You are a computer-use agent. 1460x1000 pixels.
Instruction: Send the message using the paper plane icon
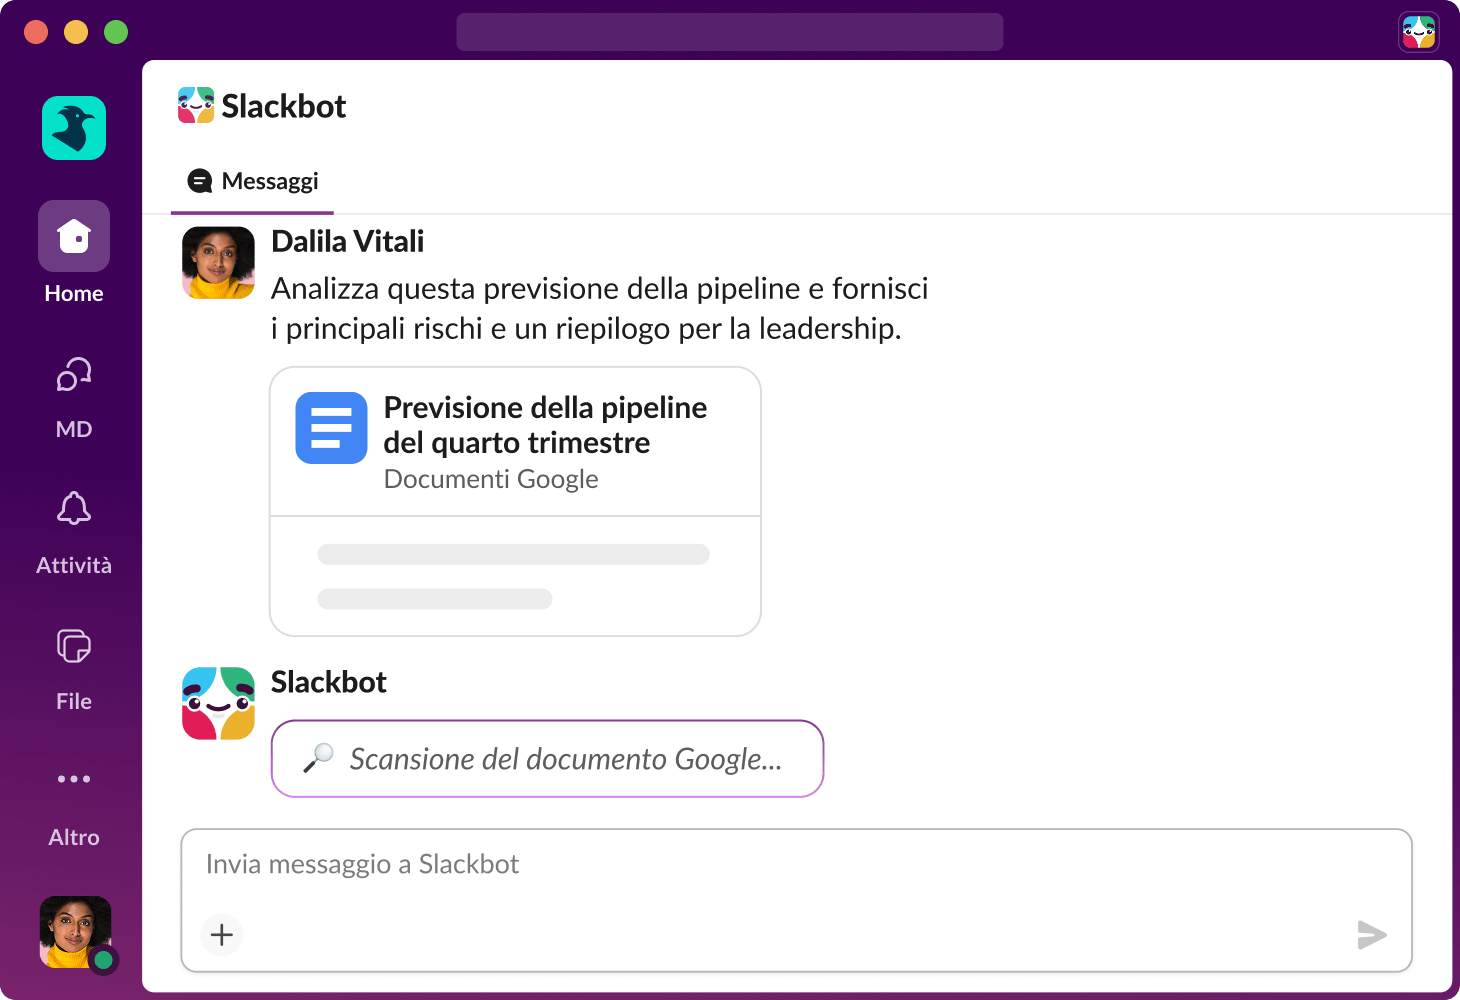tap(1372, 935)
